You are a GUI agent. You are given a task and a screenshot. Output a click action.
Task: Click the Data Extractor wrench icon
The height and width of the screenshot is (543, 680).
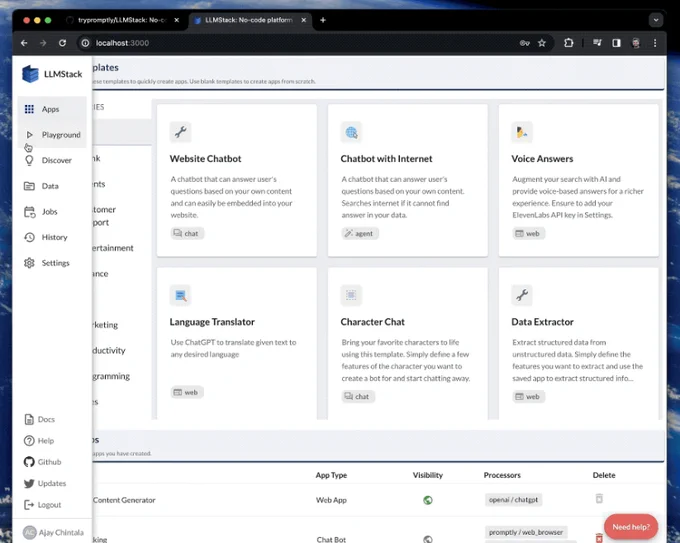point(522,295)
